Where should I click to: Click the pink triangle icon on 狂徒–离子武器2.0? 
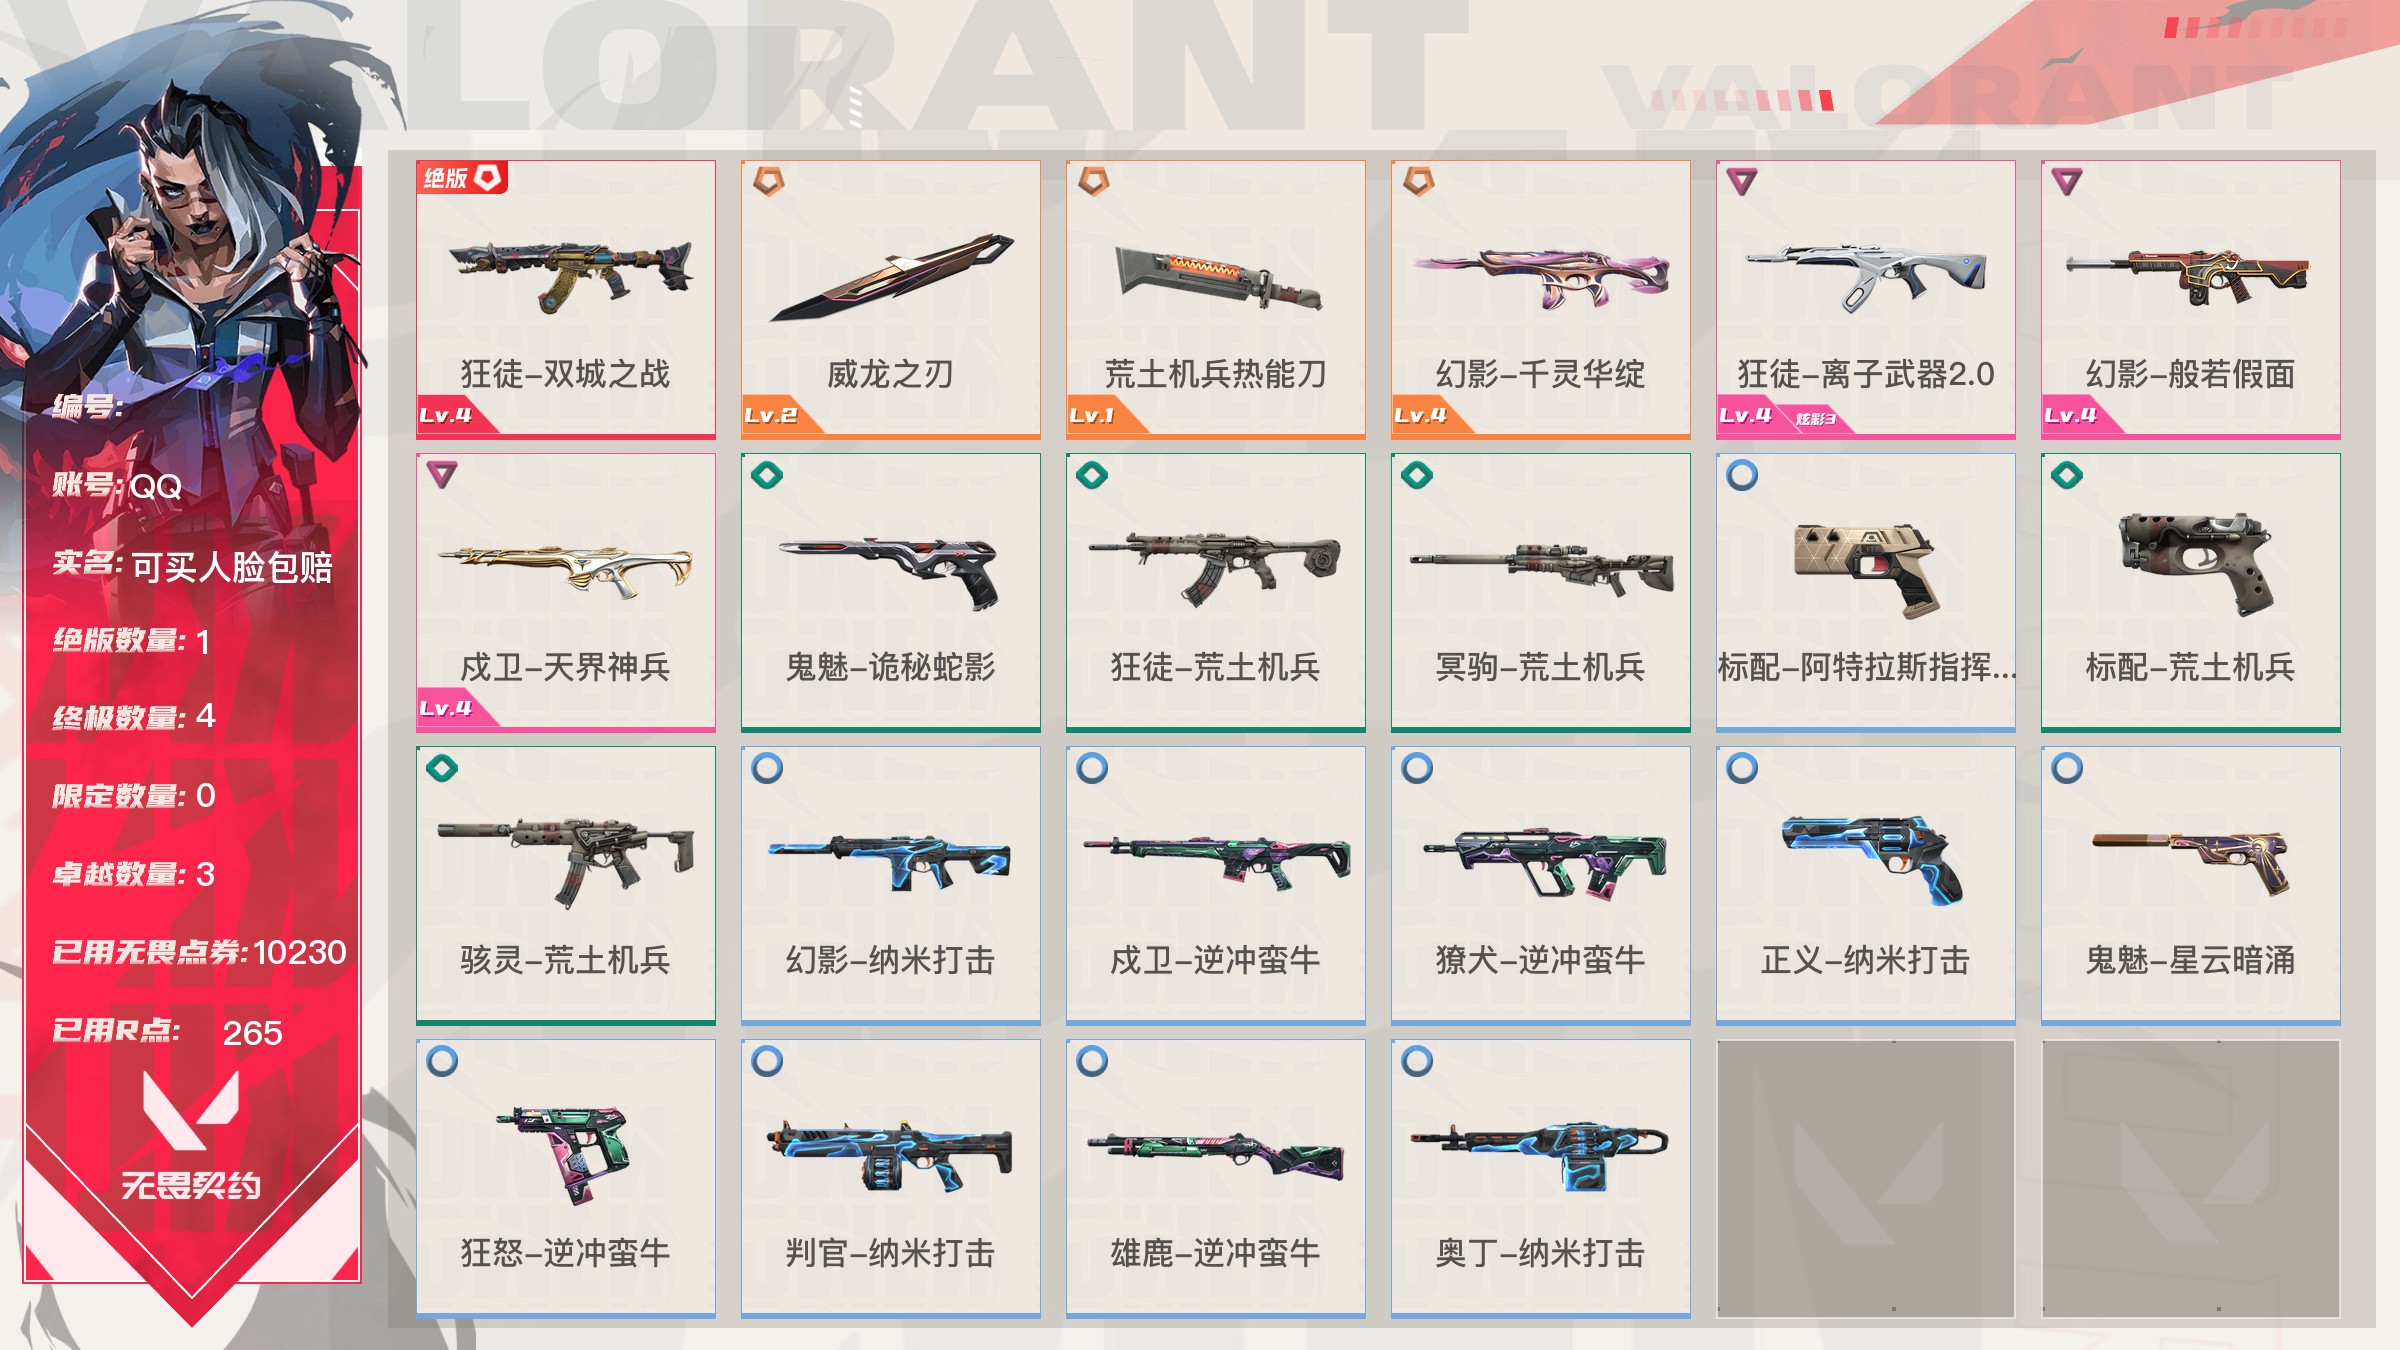coord(1742,181)
